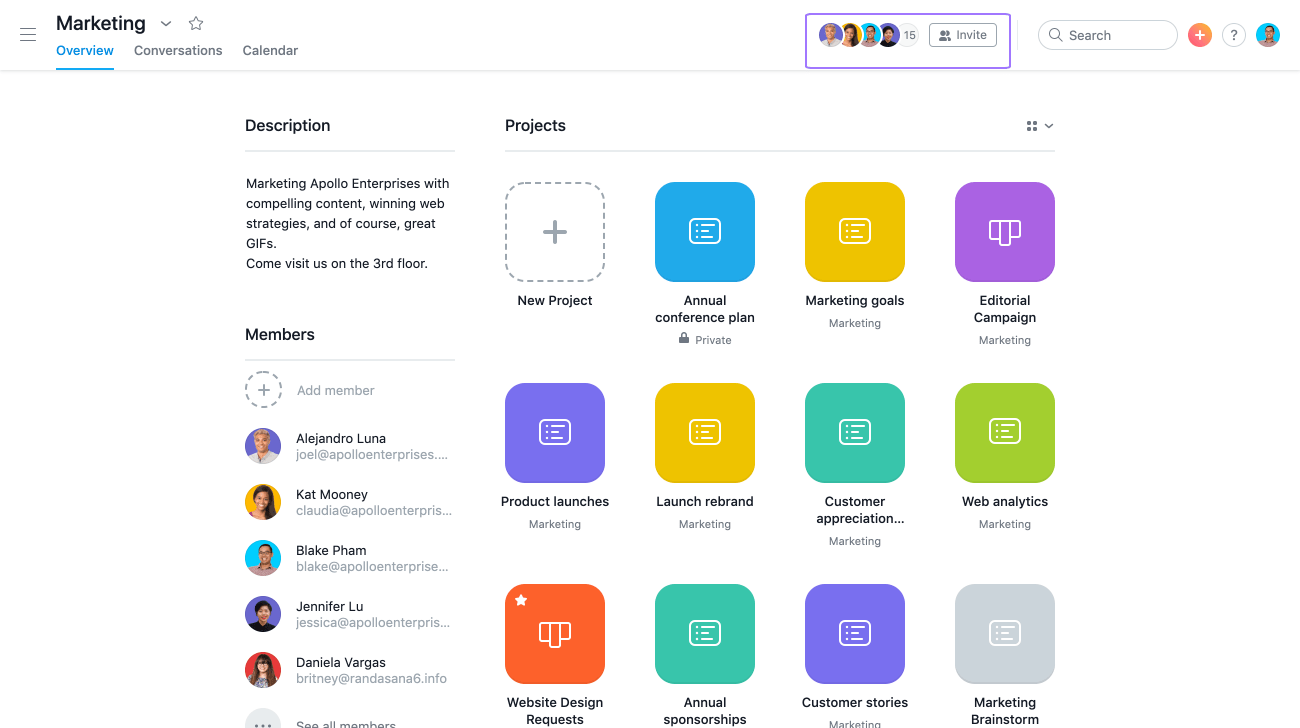Open the Projects view layout dropdown
The width and height of the screenshot is (1300, 728).
tap(1038, 125)
